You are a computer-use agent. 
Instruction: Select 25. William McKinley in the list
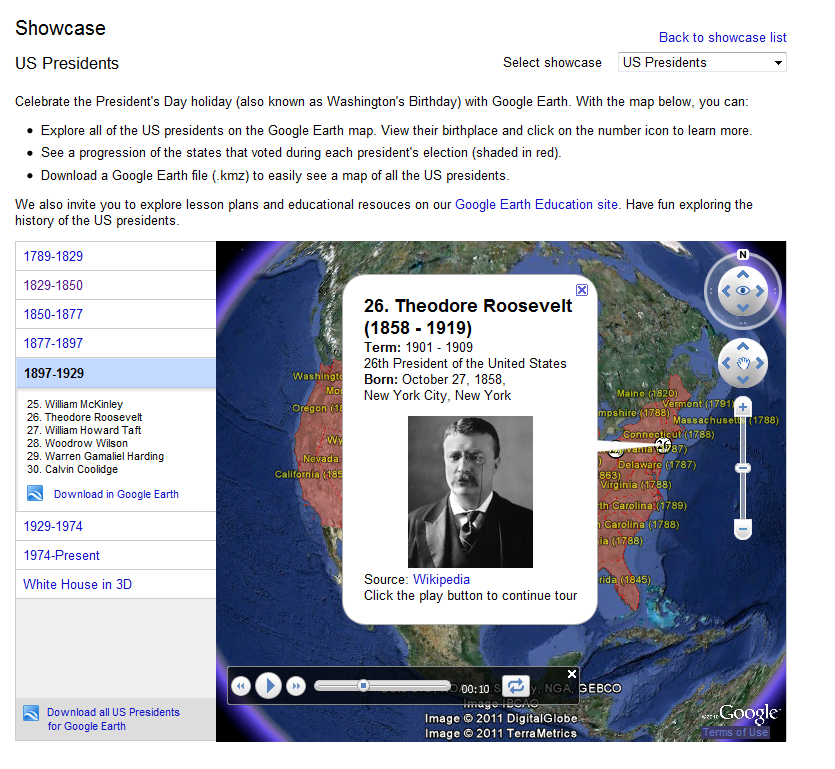pyautogui.click(x=75, y=404)
